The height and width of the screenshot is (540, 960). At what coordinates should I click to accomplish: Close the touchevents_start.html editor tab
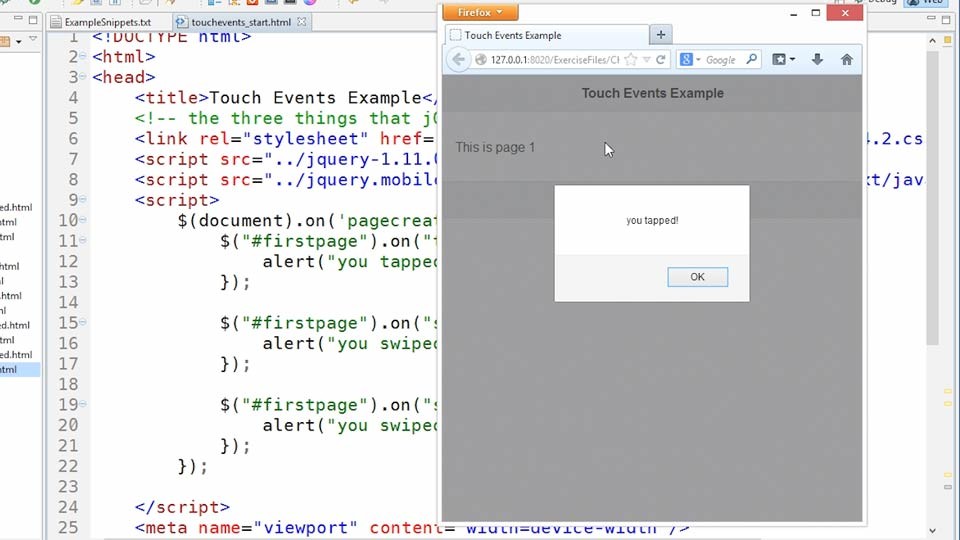point(301,21)
